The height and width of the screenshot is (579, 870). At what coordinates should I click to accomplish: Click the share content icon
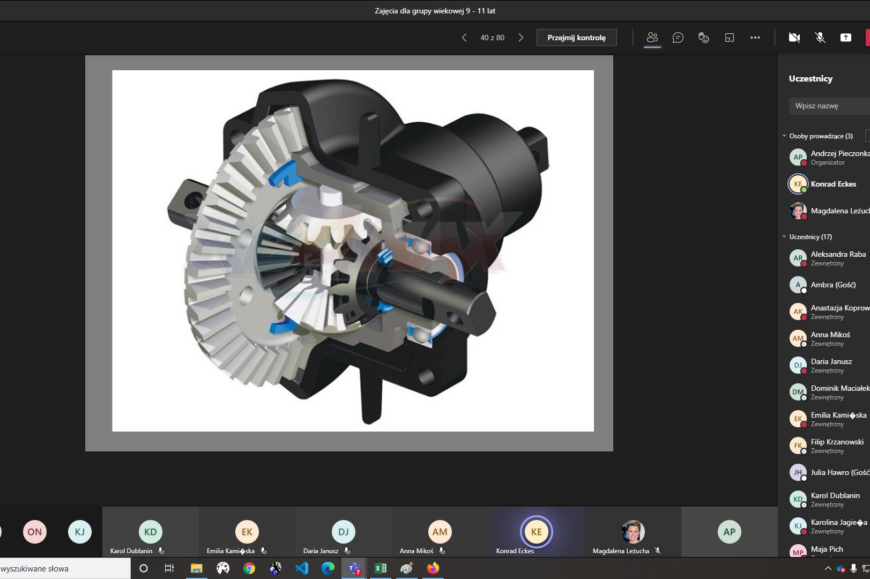click(846, 38)
